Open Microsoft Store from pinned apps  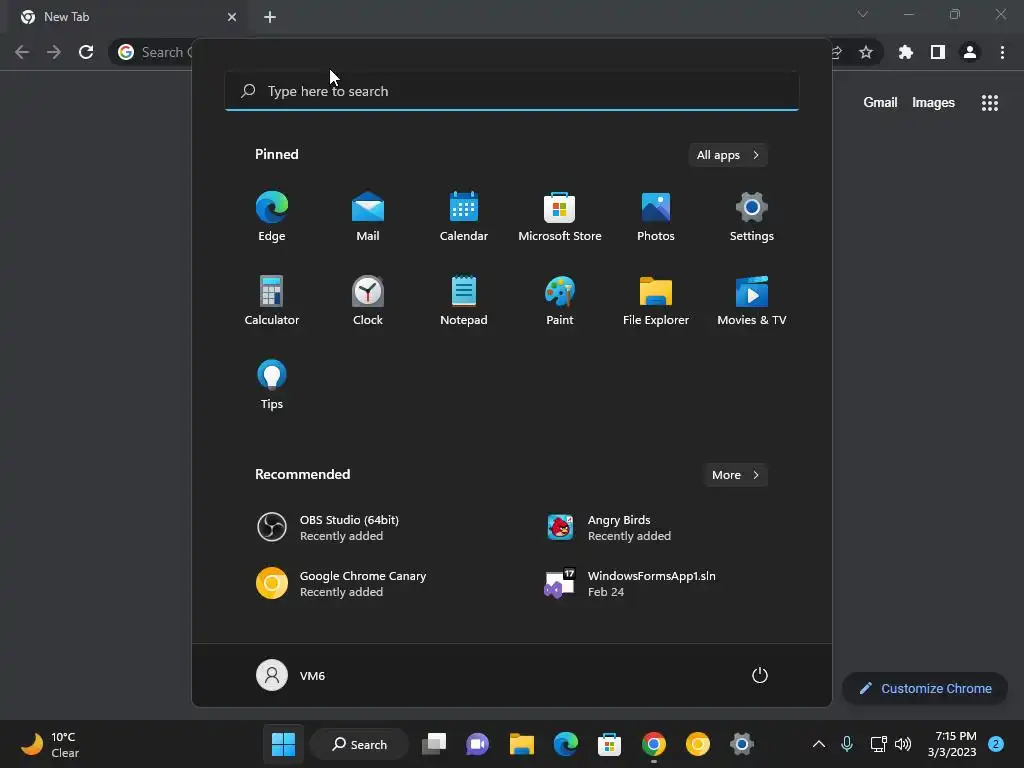(560, 216)
